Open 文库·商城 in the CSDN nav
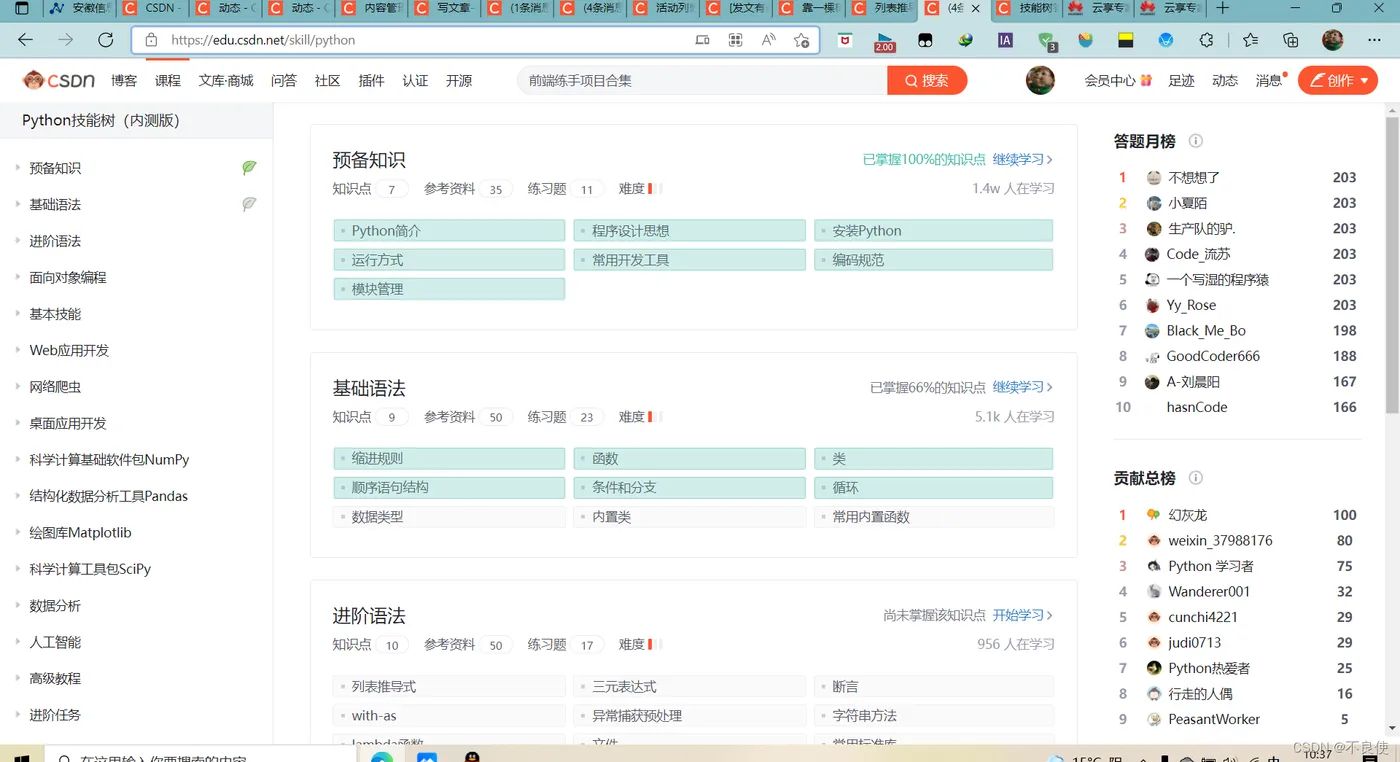 [x=226, y=80]
